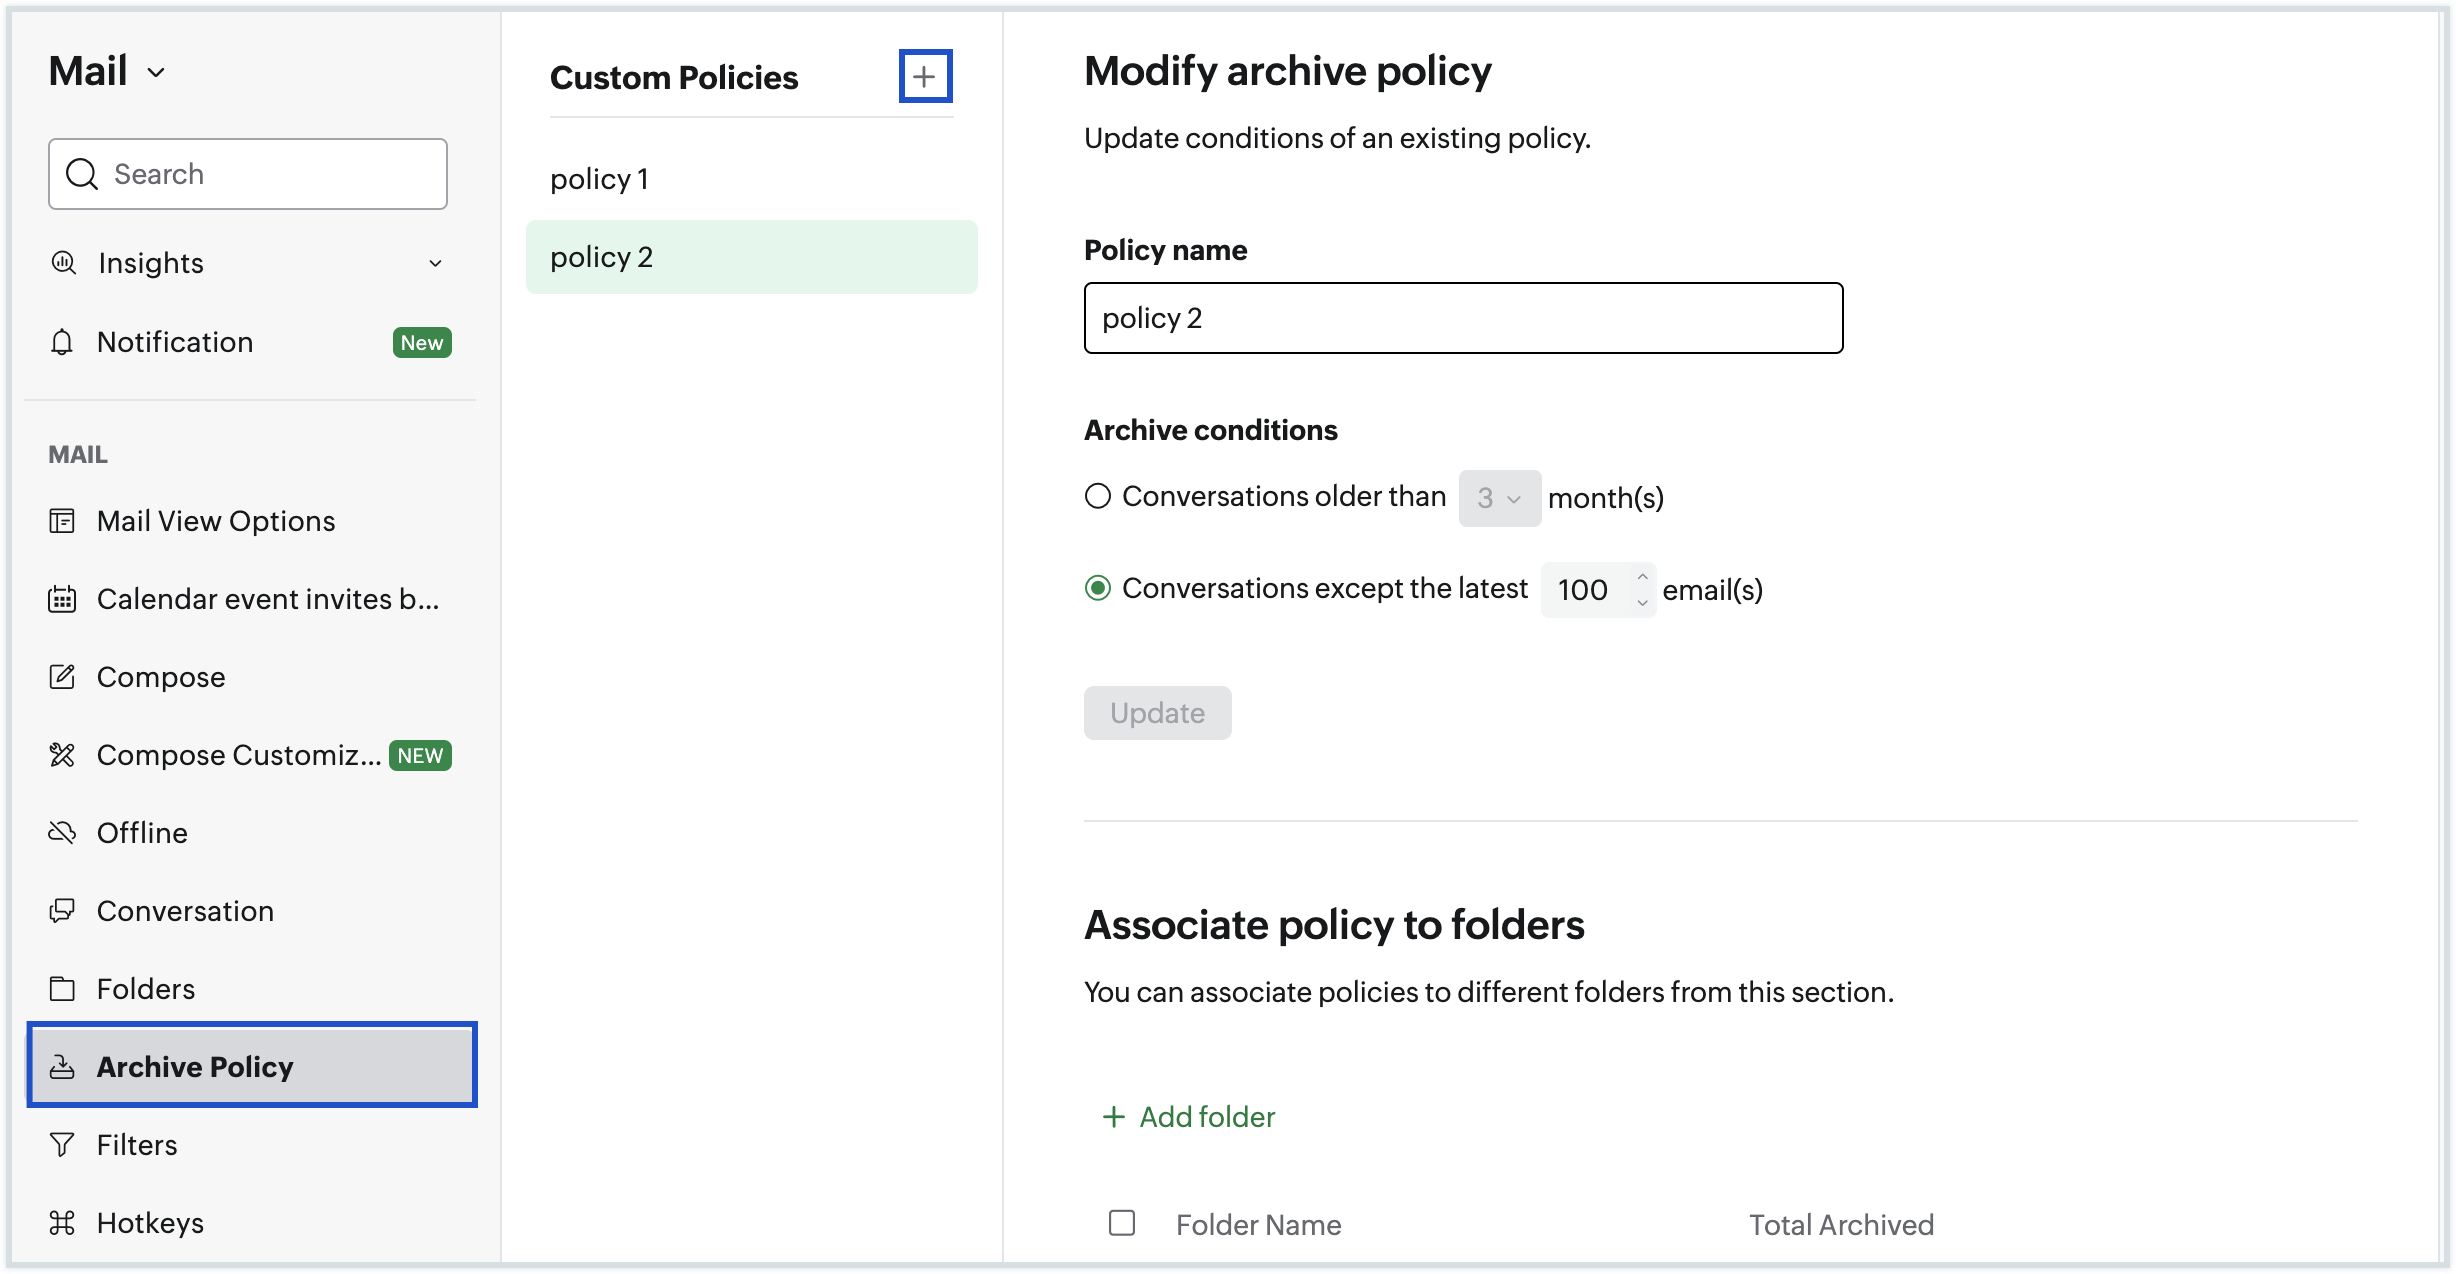Screen dimensions: 2456x1274
Task: Increase the latest emails count stepper
Action: pyautogui.click(x=1642, y=577)
